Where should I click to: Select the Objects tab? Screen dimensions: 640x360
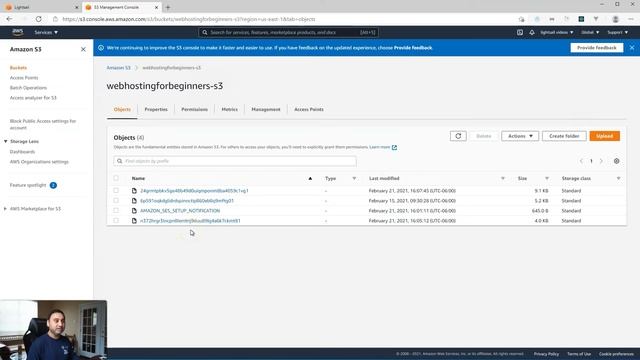pyautogui.click(x=122, y=109)
